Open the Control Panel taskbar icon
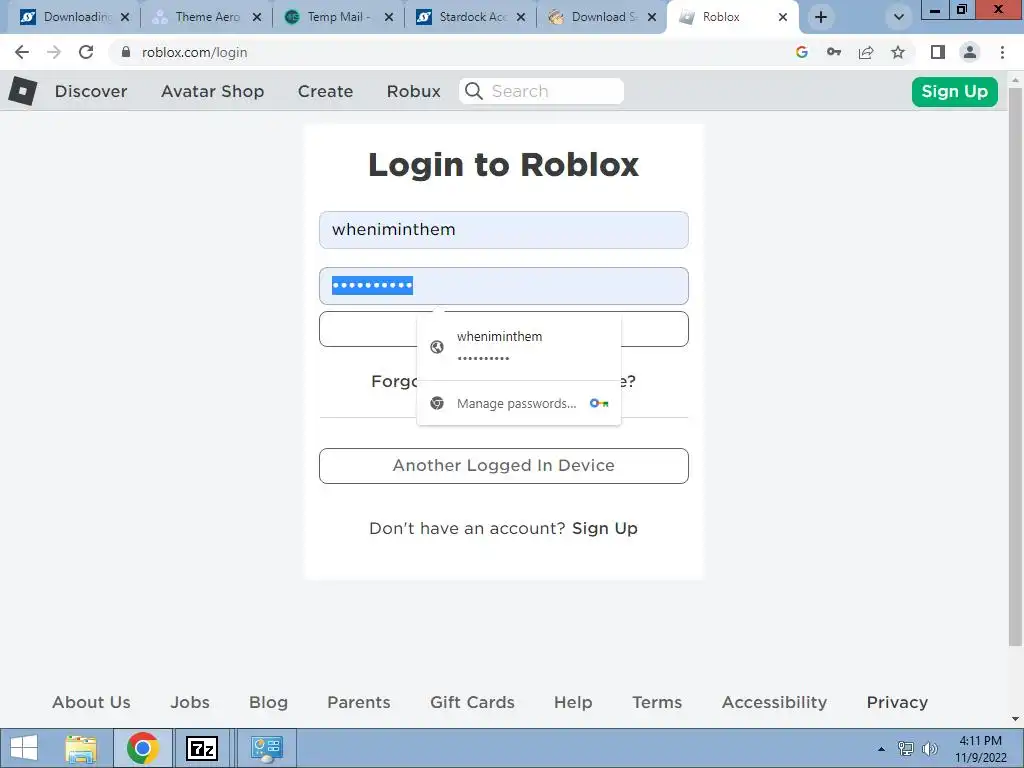1024x768 pixels. pyautogui.click(x=266, y=748)
